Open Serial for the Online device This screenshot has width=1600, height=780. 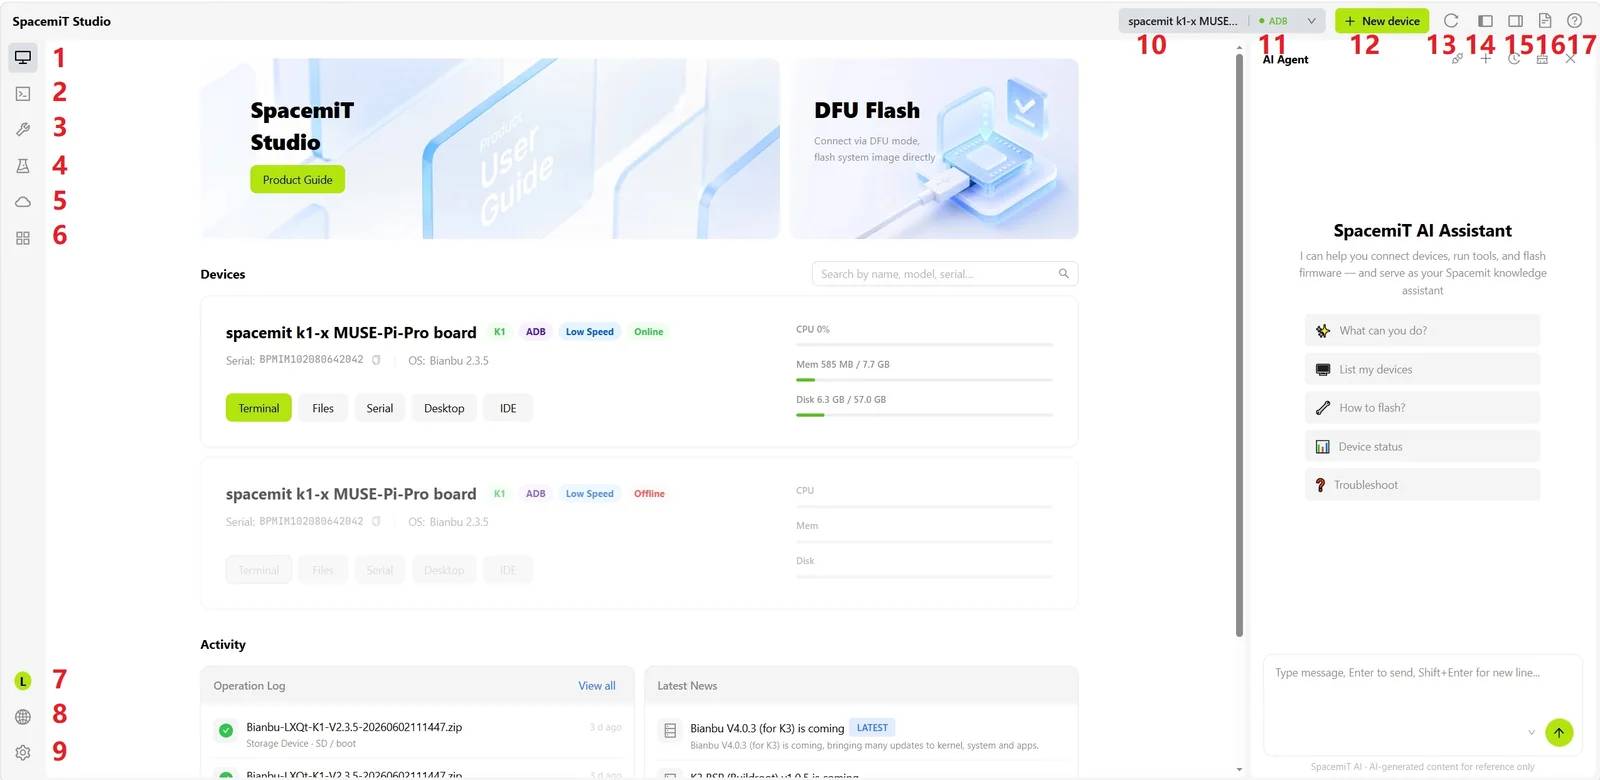tap(380, 408)
